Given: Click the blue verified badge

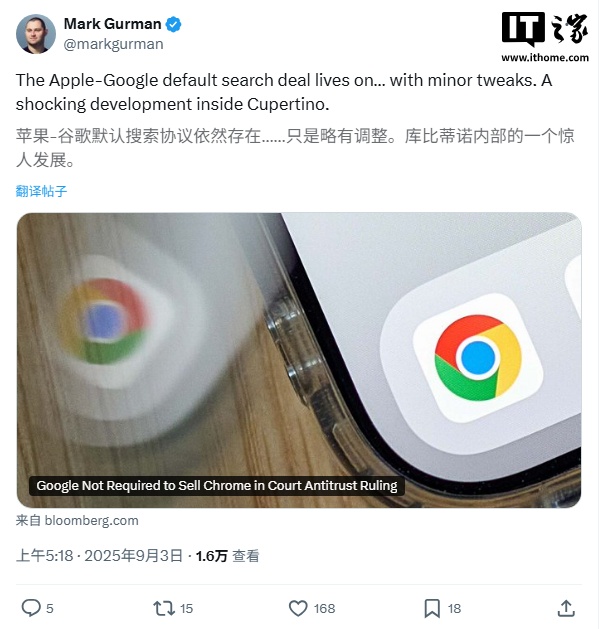Looking at the screenshot, I should tap(173, 24).
